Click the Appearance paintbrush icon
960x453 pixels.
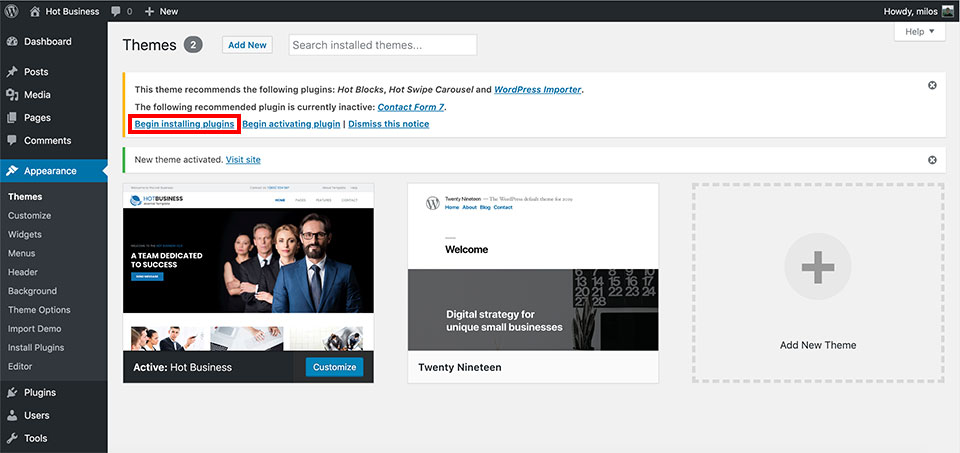[x=12, y=171]
